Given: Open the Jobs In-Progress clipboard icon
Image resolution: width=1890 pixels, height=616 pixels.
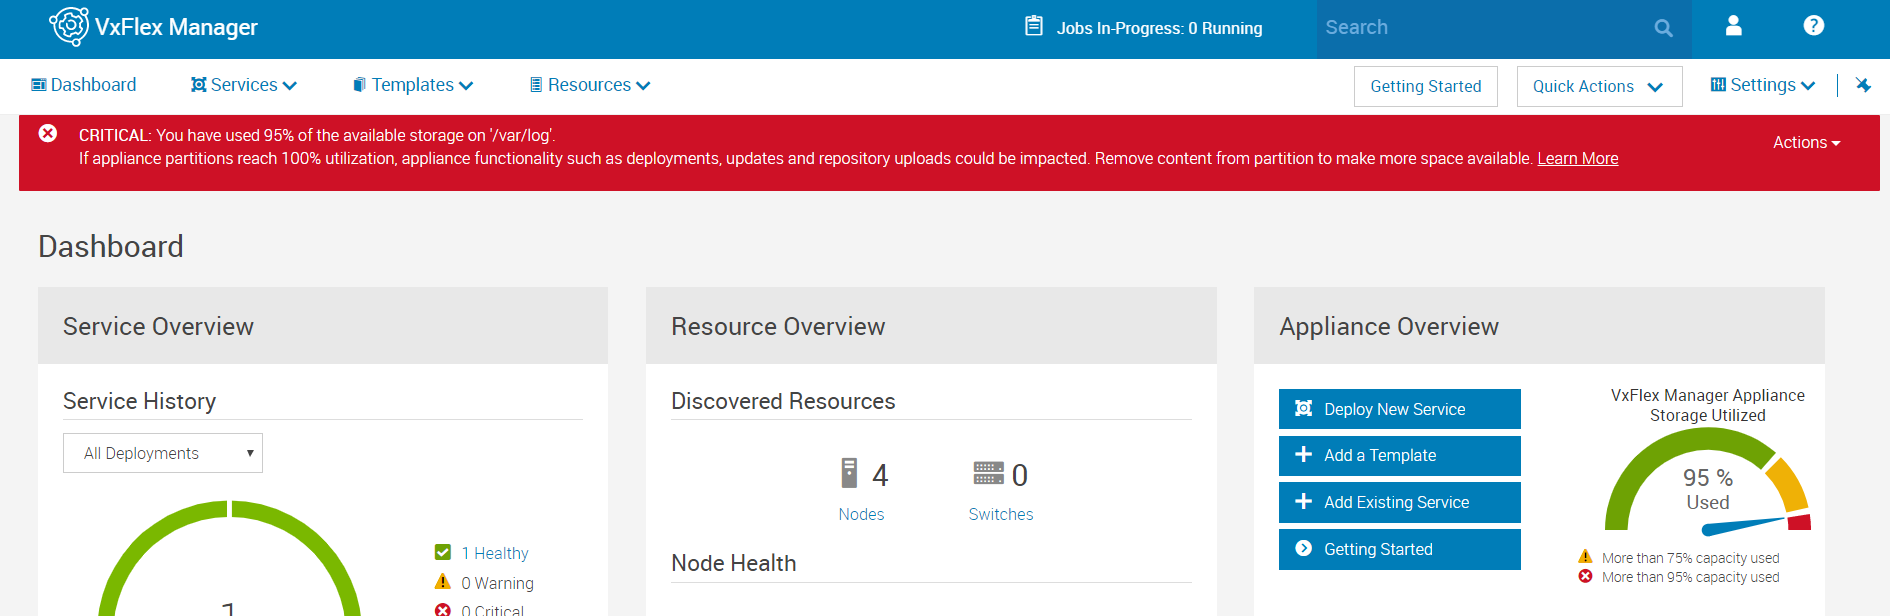Looking at the screenshot, I should pyautogui.click(x=1034, y=26).
